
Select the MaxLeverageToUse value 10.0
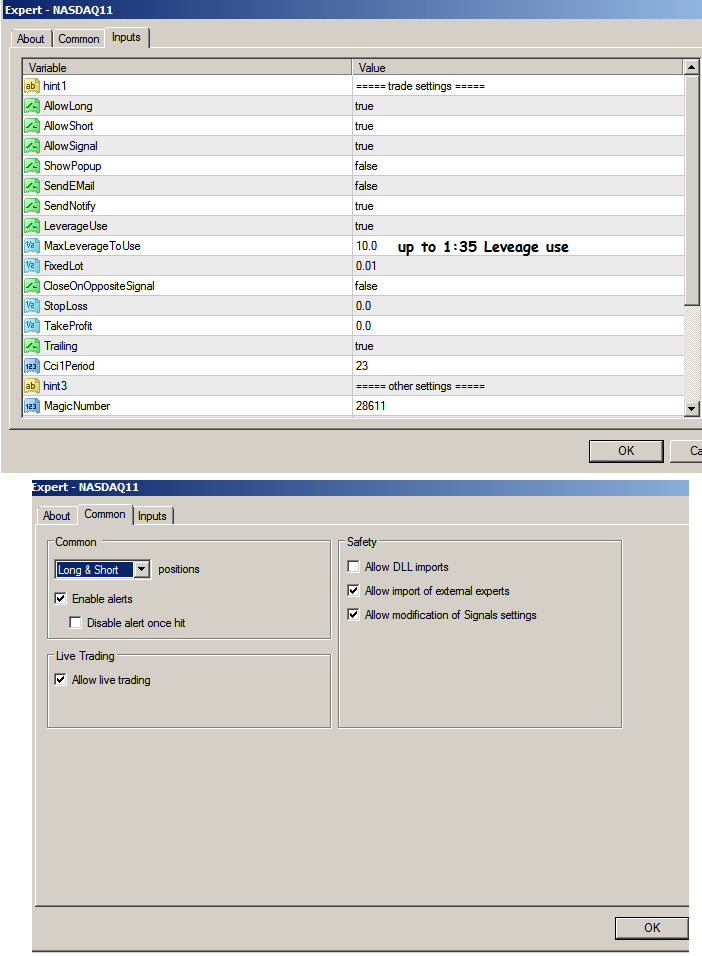point(367,246)
